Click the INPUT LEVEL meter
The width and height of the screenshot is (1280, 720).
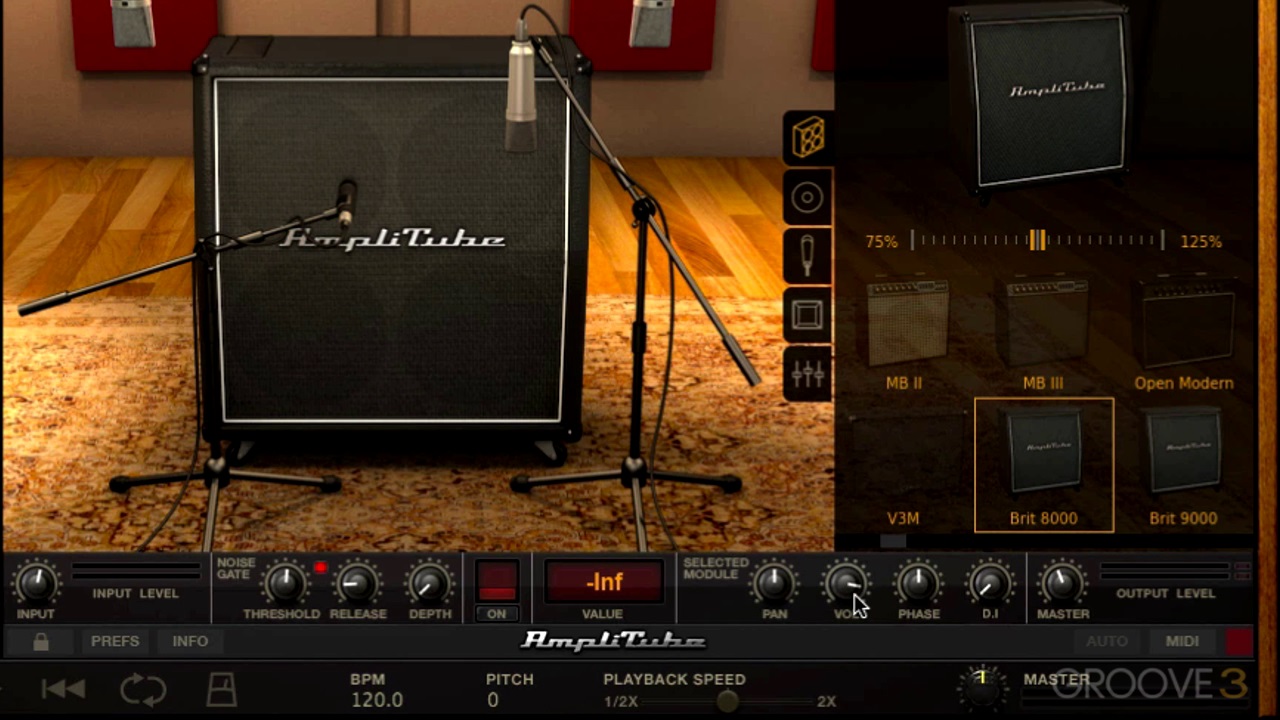(x=135, y=572)
